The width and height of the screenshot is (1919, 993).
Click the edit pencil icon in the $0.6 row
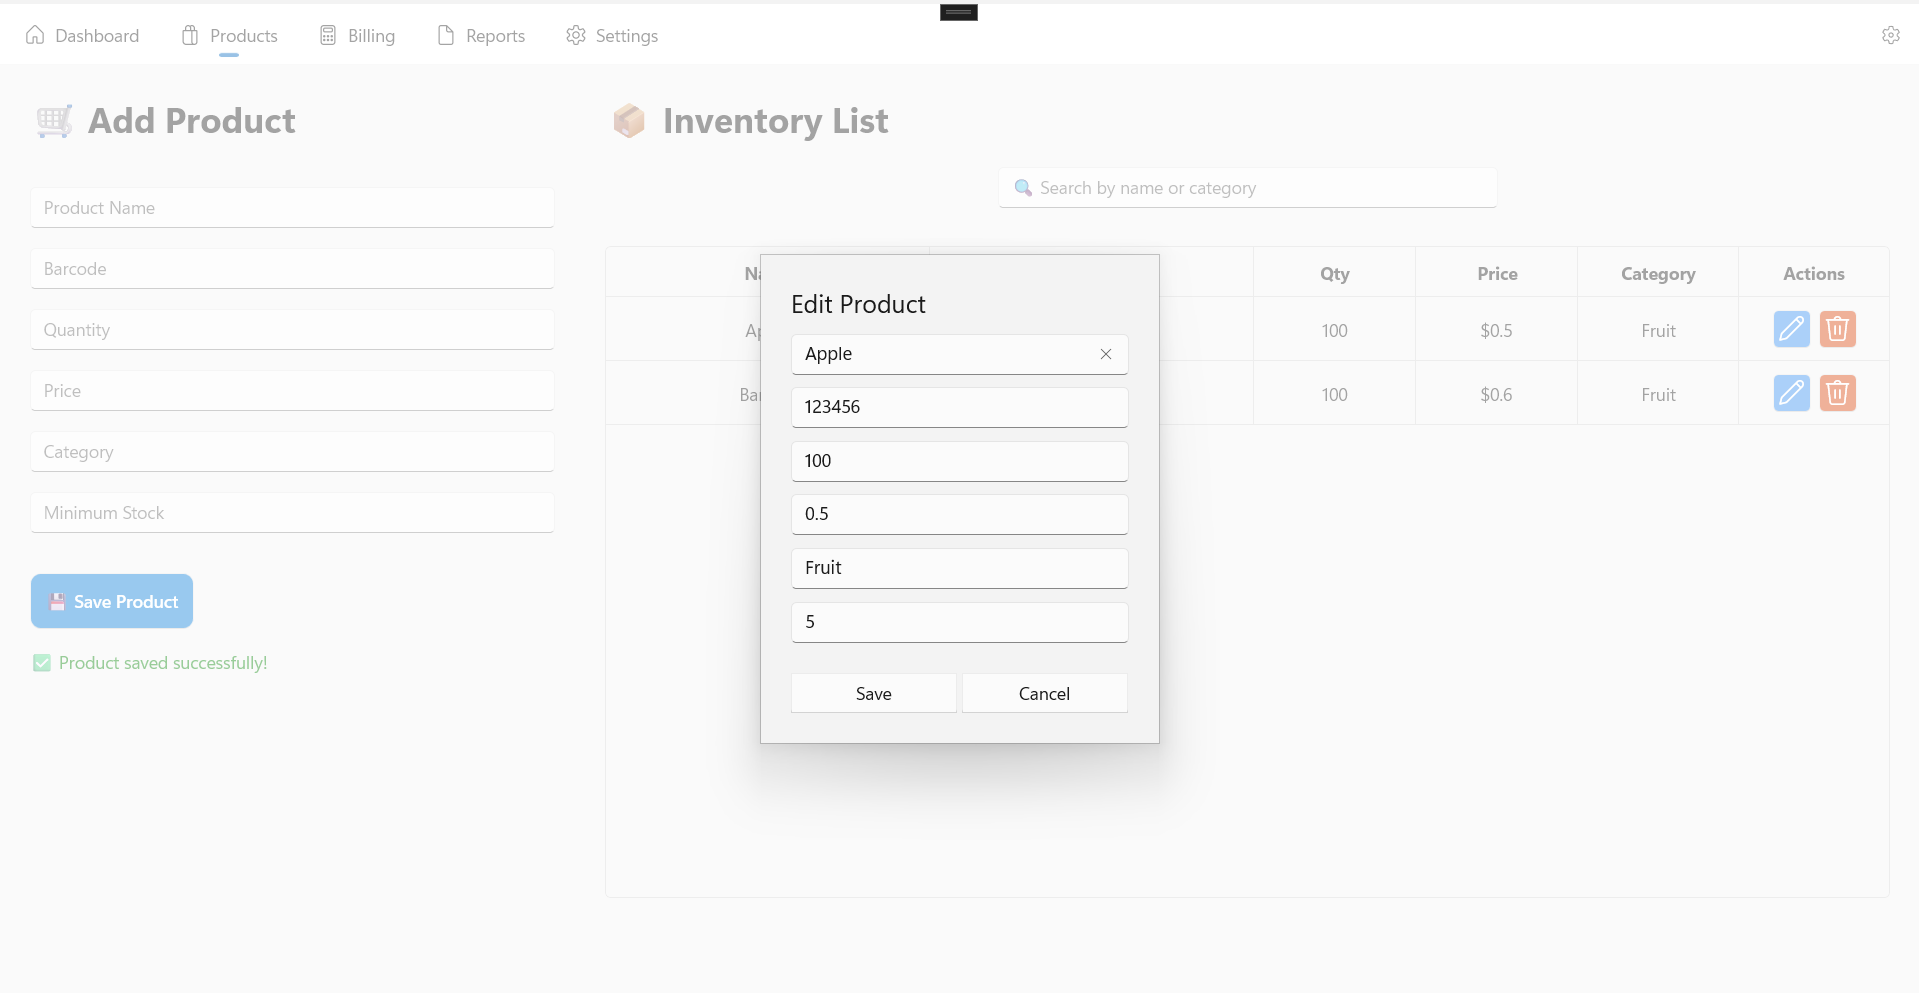coord(1791,393)
